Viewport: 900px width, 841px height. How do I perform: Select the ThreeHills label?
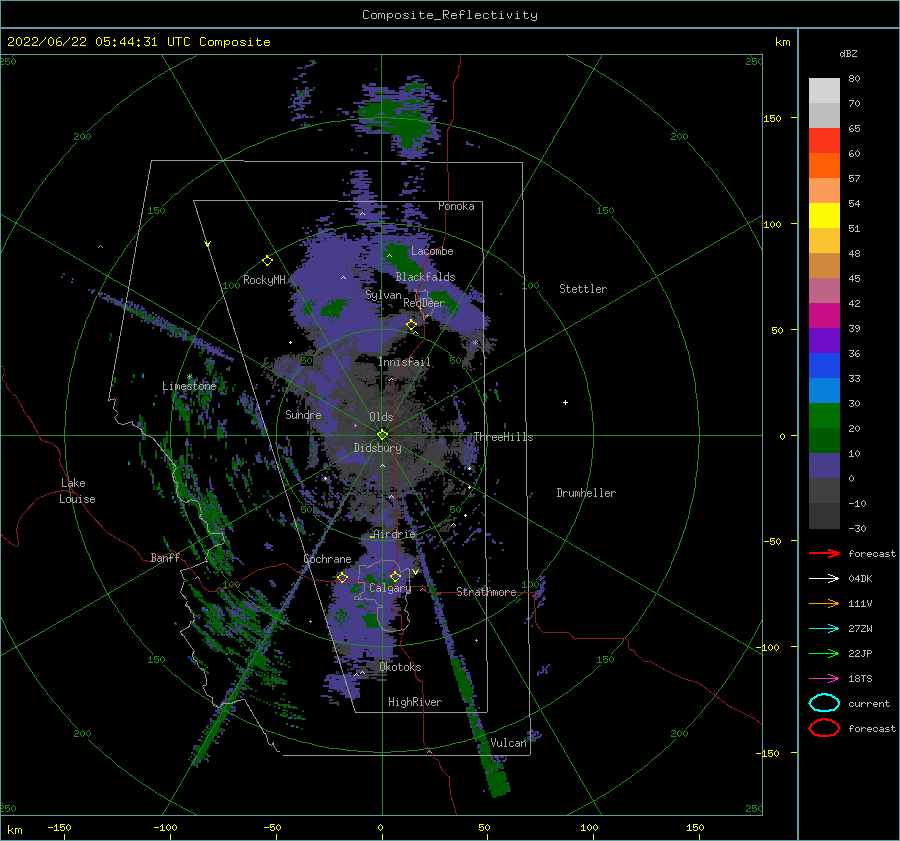pyautogui.click(x=503, y=437)
